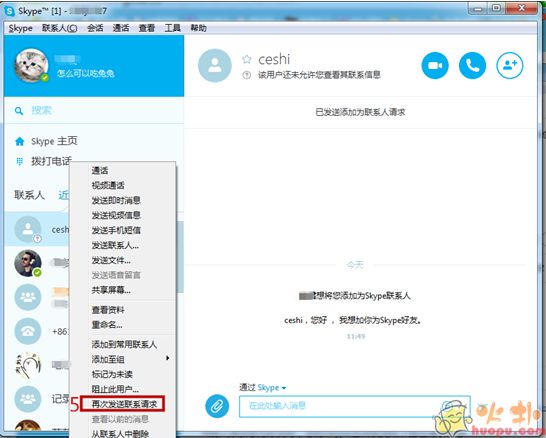Open the 通话 menu in the menu bar

121,28
